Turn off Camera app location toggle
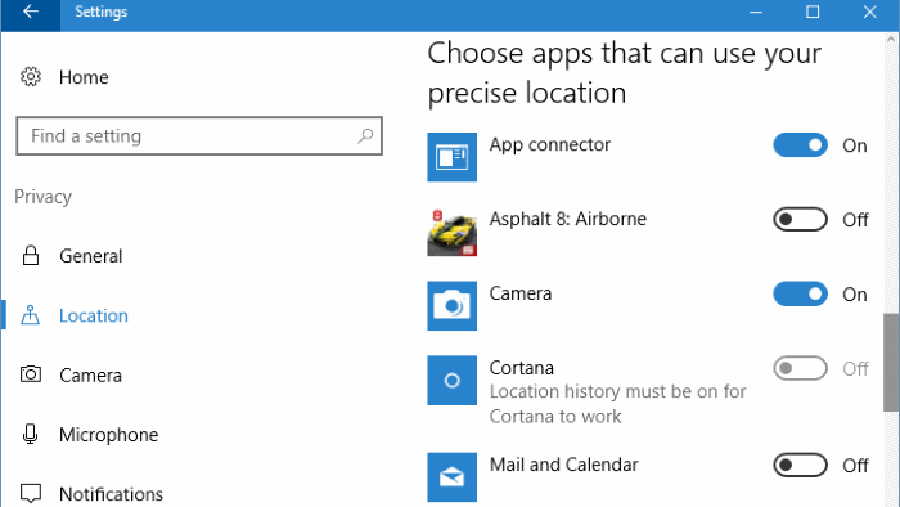 click(x=800, y=294)
